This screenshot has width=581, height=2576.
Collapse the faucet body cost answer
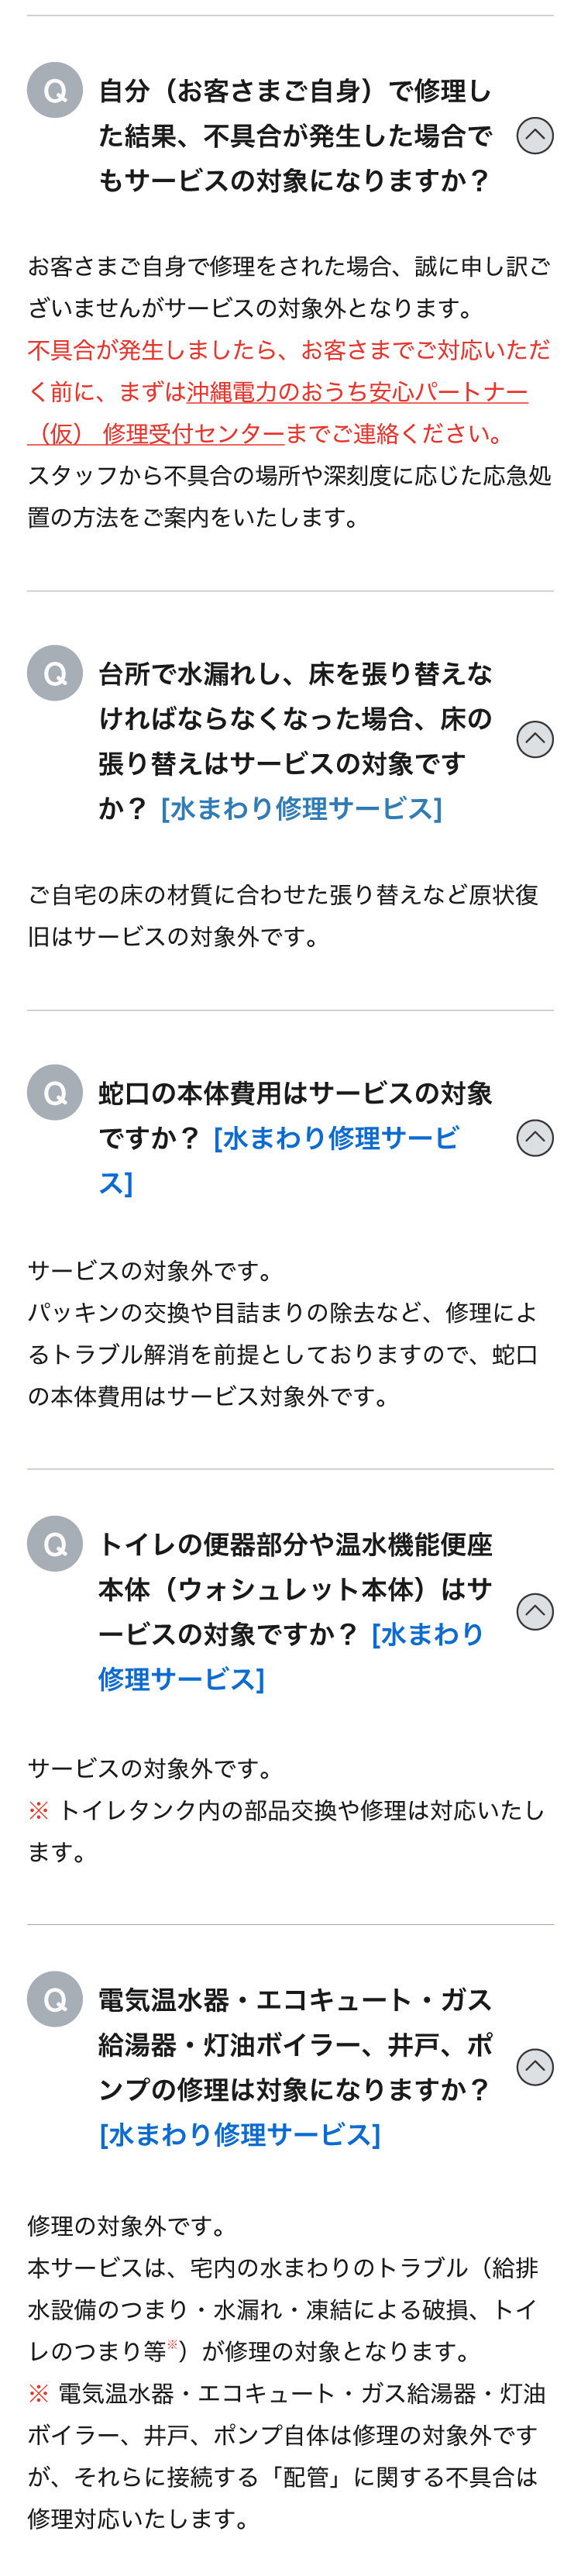click(x=534, y=1137)
